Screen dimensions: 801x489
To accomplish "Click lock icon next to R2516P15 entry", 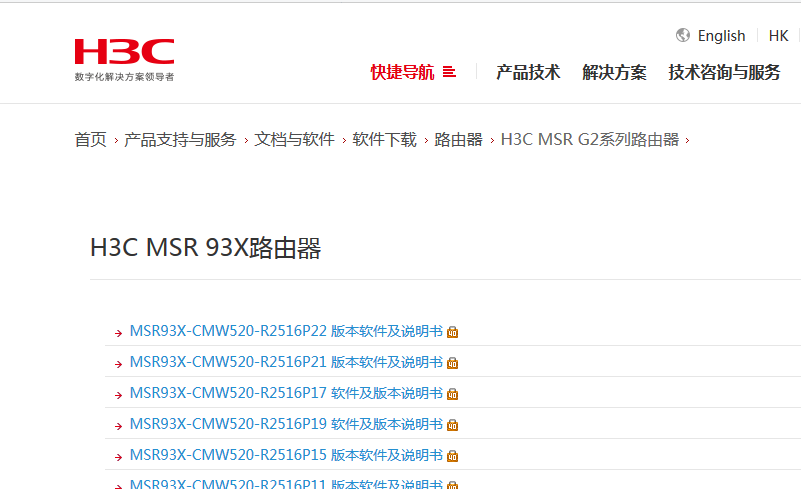I will [453, 456].
